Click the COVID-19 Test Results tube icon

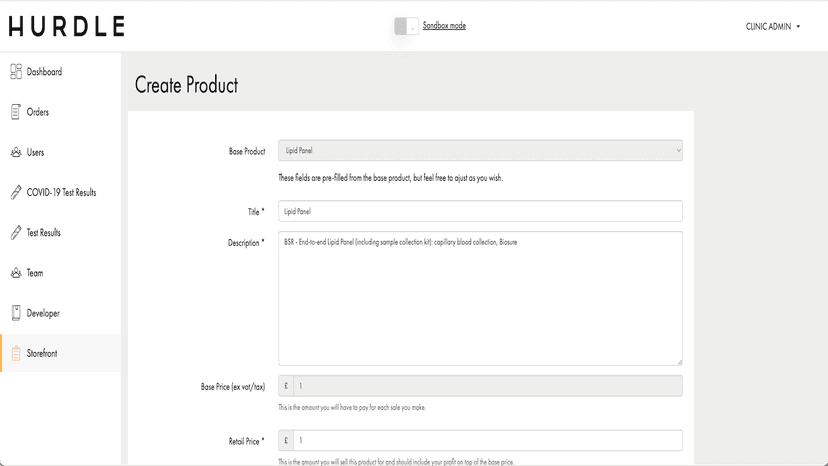(x=16, y=192)
